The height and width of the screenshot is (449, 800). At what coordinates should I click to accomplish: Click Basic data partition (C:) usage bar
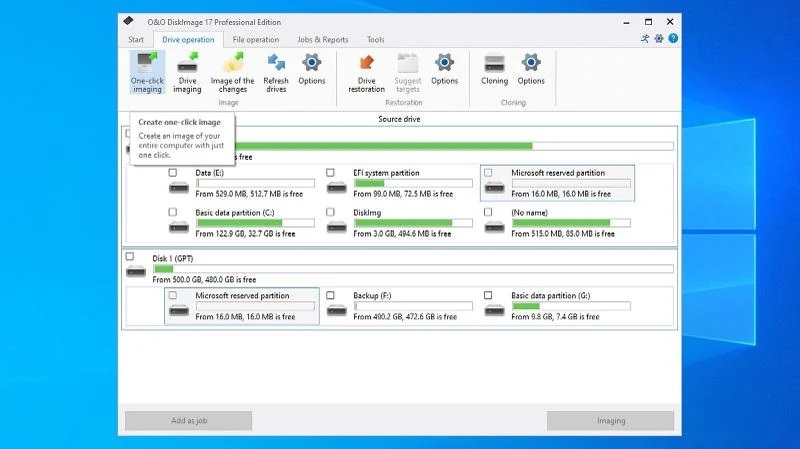[x=255, y=223]
